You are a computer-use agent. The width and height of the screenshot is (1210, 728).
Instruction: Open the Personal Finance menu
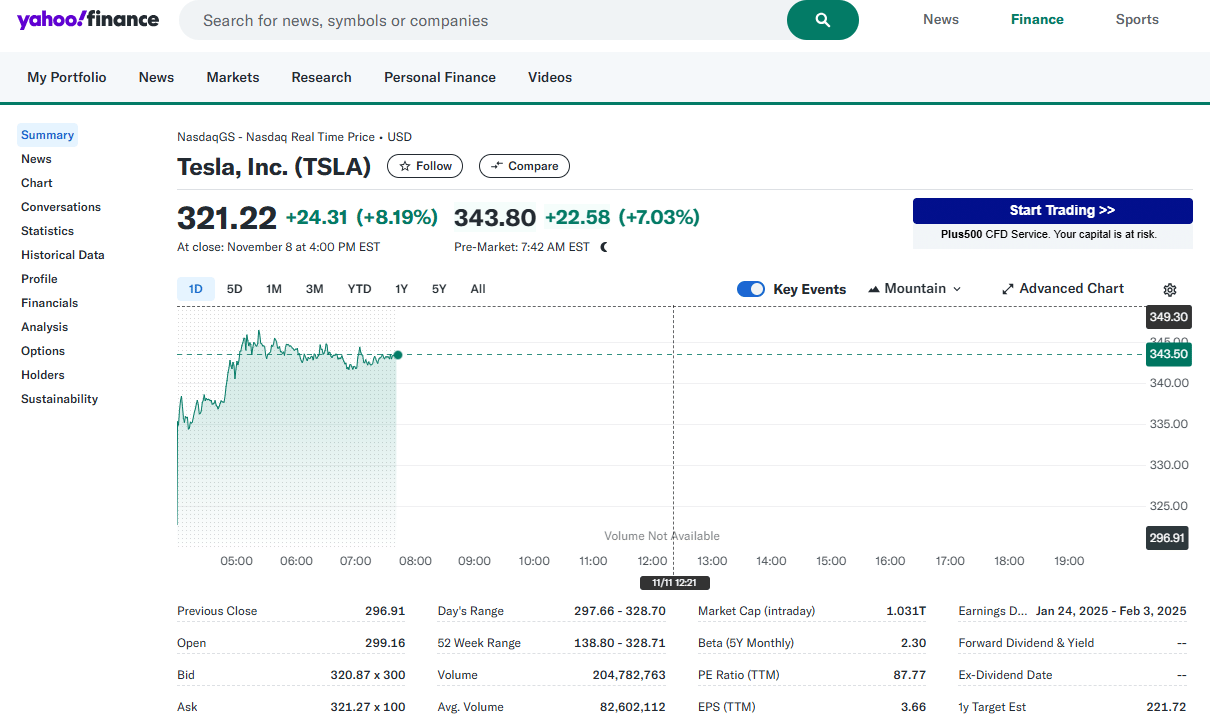pyautogui.click(x=440, y=77)
